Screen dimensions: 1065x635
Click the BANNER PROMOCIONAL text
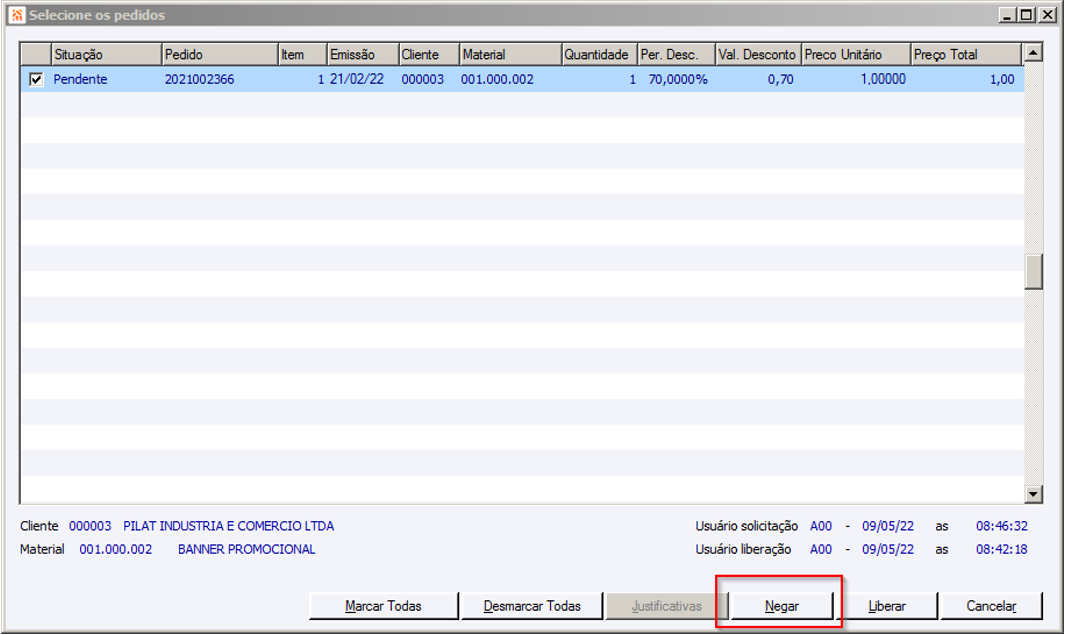pyautogui.click(x=247, y=549)
